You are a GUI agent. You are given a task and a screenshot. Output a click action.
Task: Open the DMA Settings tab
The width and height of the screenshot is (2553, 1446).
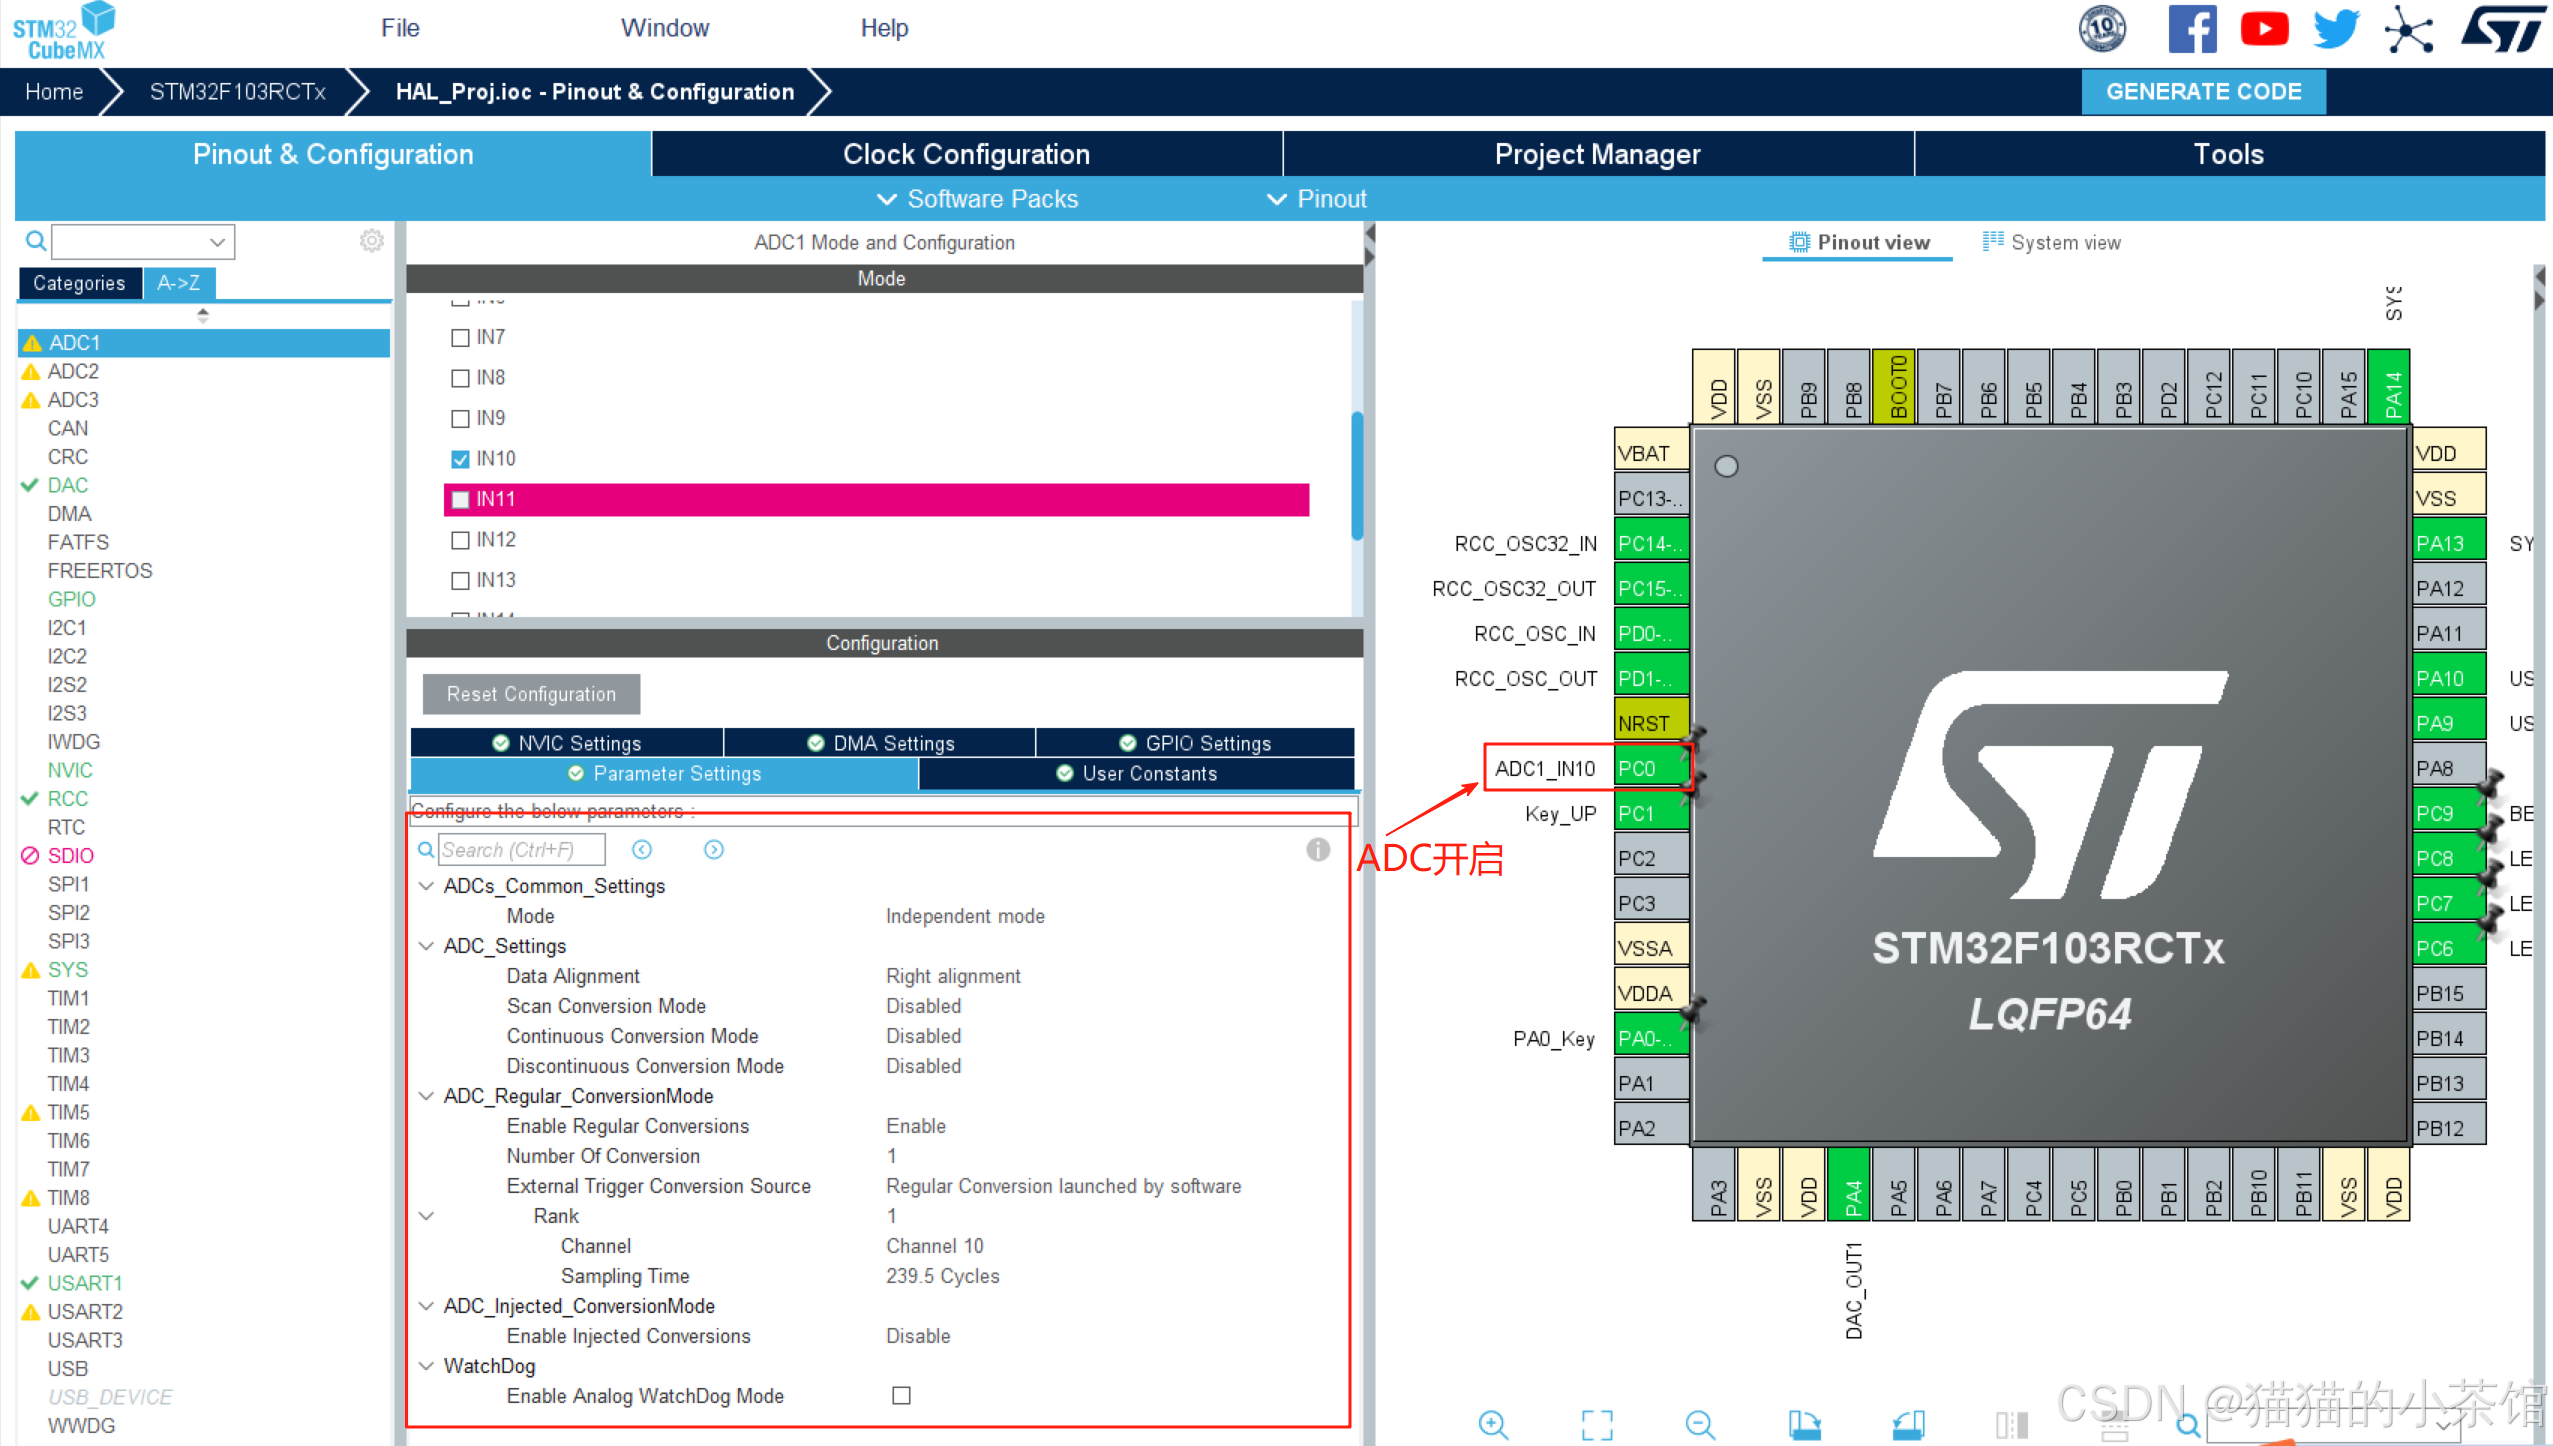click(x=880, y=743)
